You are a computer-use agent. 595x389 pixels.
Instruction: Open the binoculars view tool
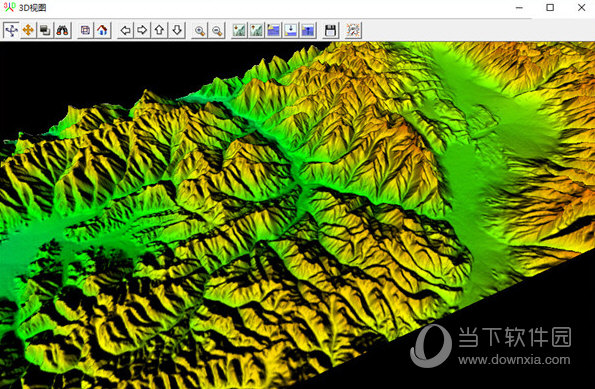point(62,30)
